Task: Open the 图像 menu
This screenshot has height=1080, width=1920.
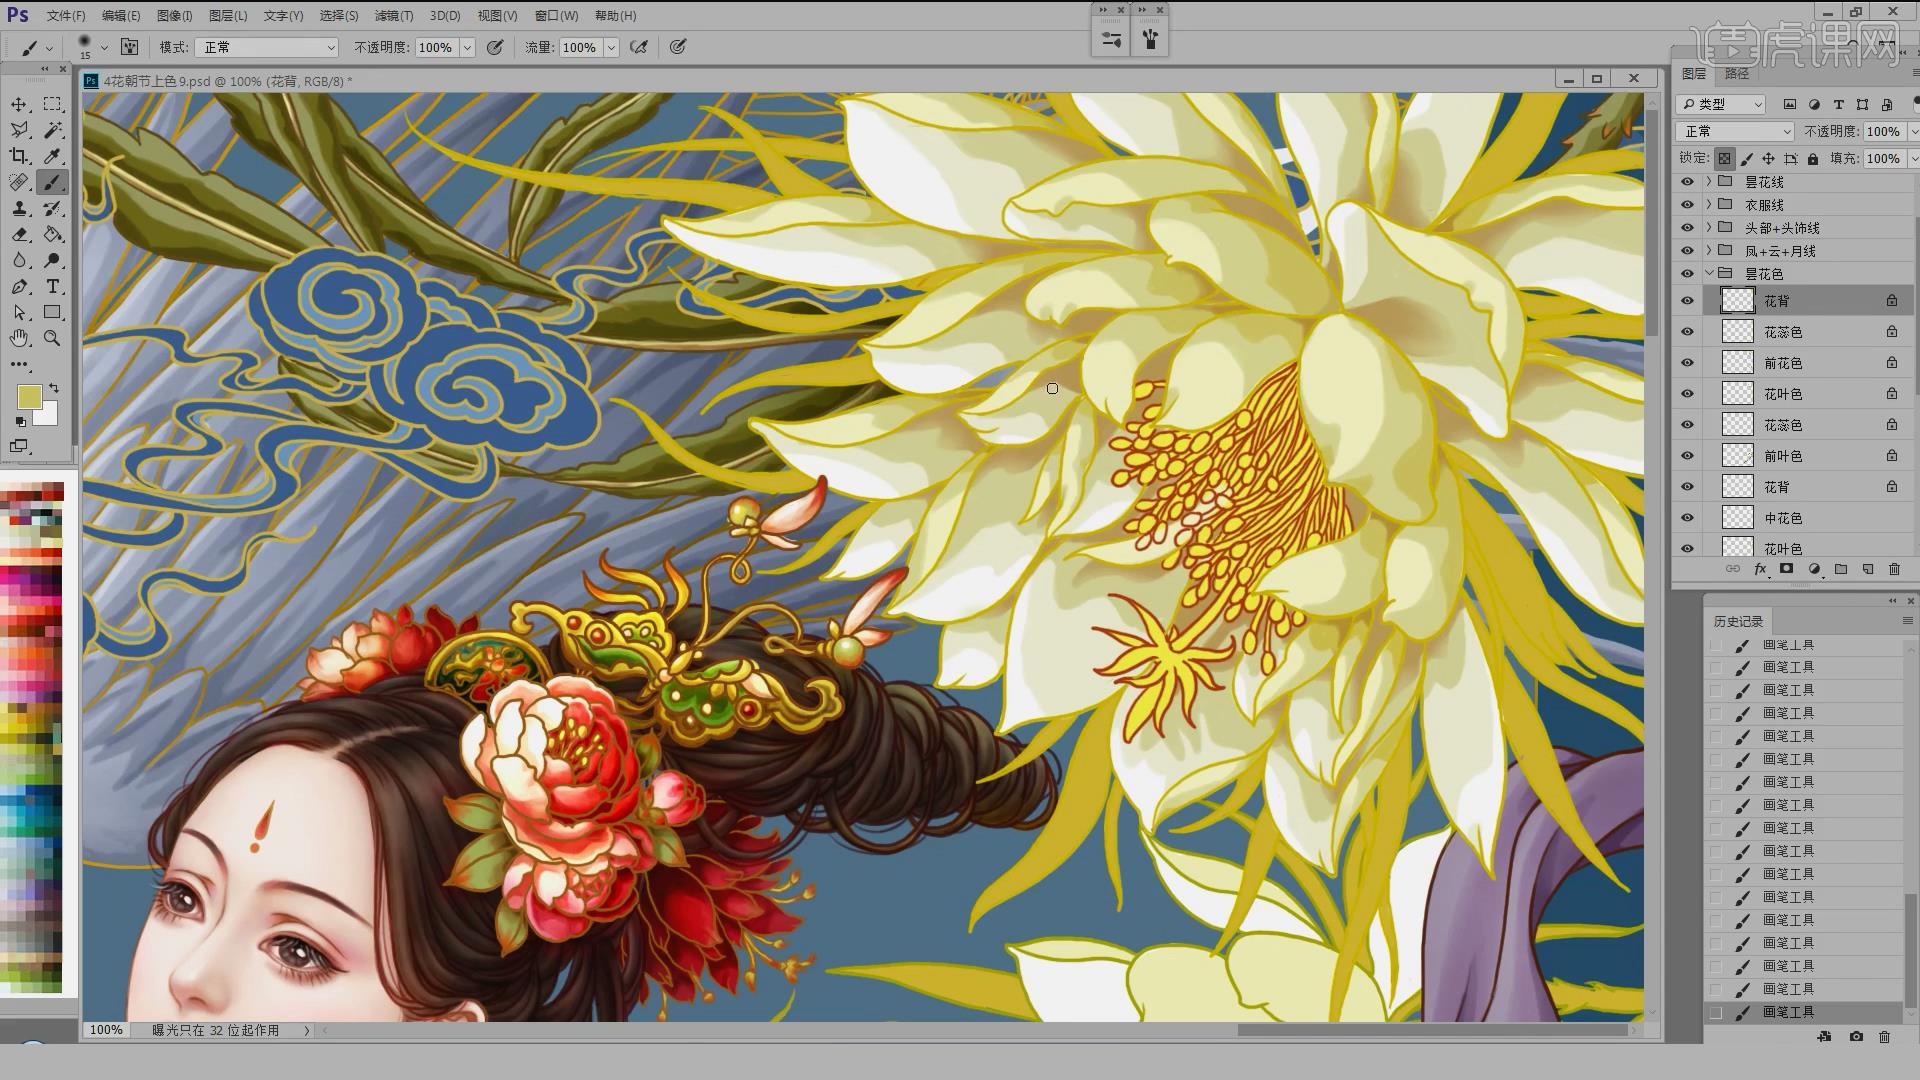Action: tap(174, 16)
